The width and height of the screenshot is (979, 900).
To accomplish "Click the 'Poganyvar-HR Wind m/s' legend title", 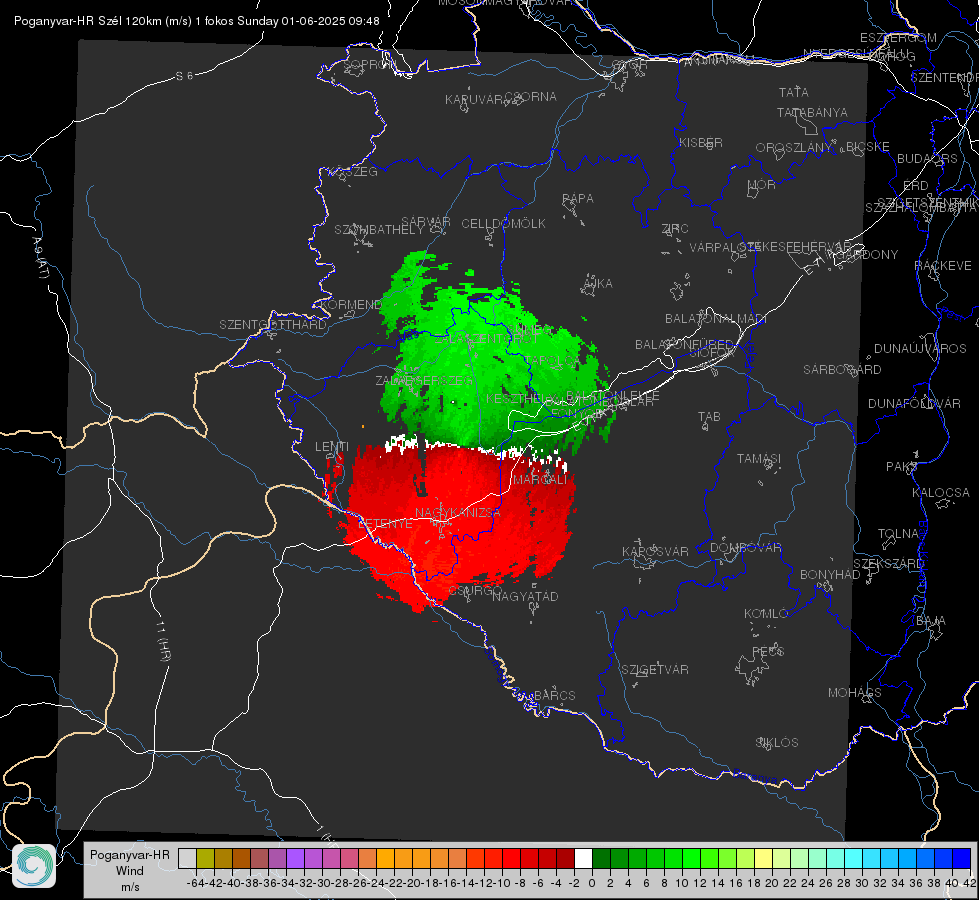I will click(x=130, y=871).
